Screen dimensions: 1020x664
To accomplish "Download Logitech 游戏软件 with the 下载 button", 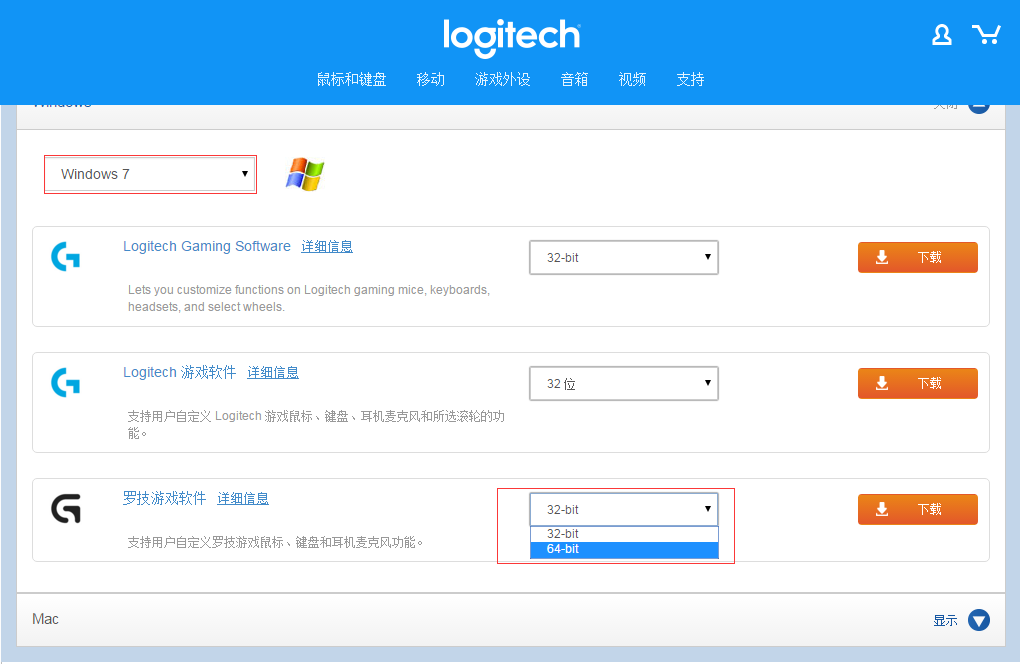I will coord(917,383).
